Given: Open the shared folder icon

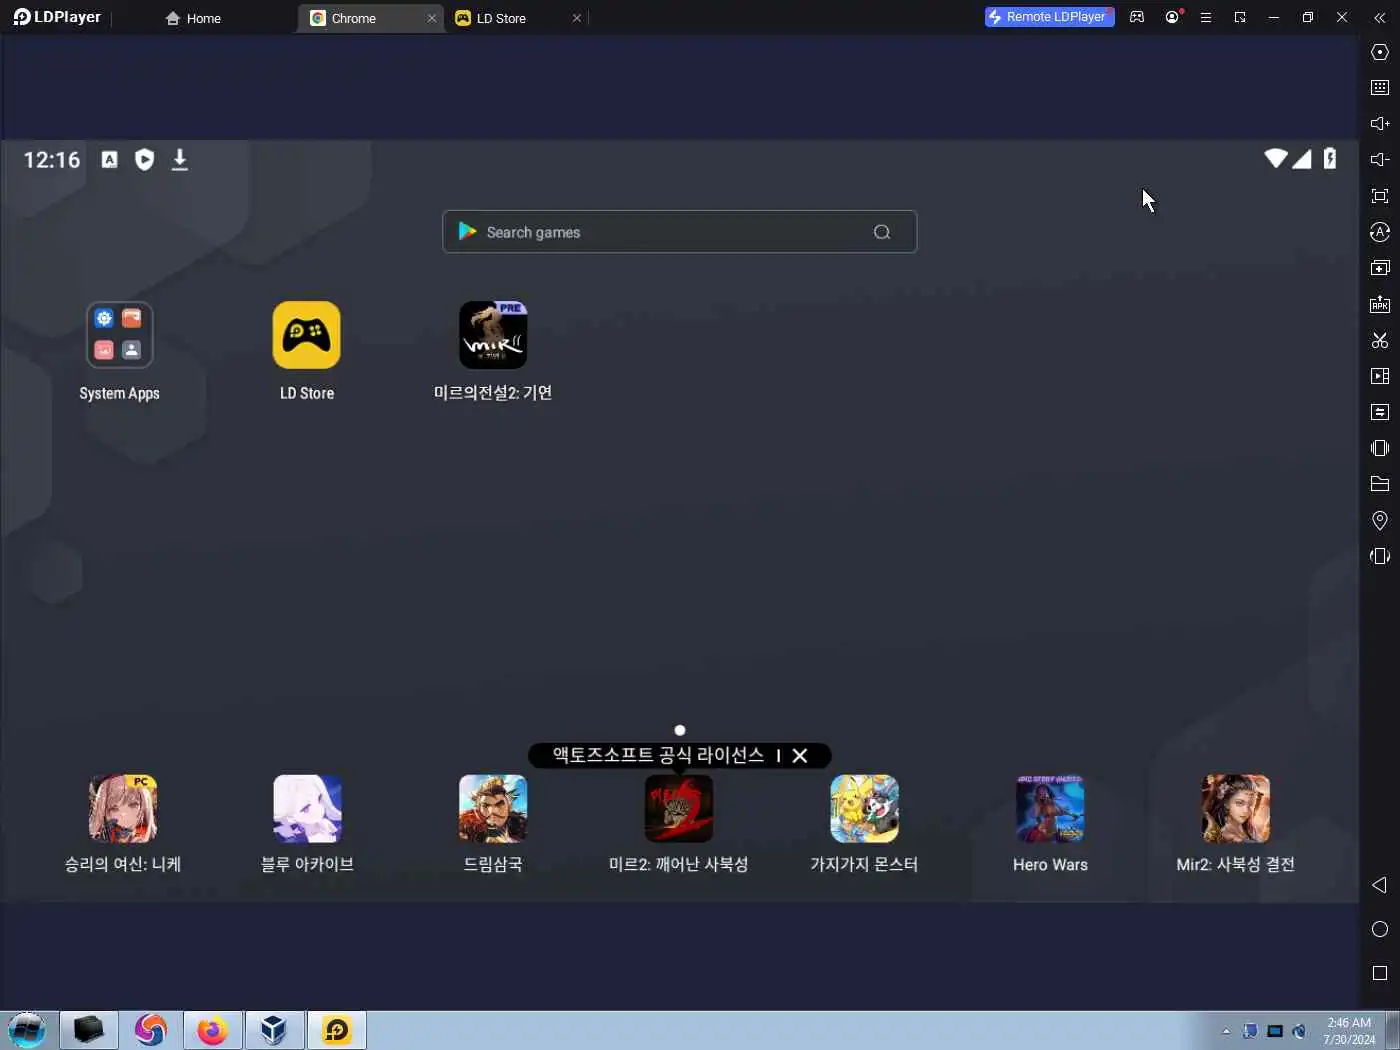Looking at the screenshot, I should [x=1380, y=484].
